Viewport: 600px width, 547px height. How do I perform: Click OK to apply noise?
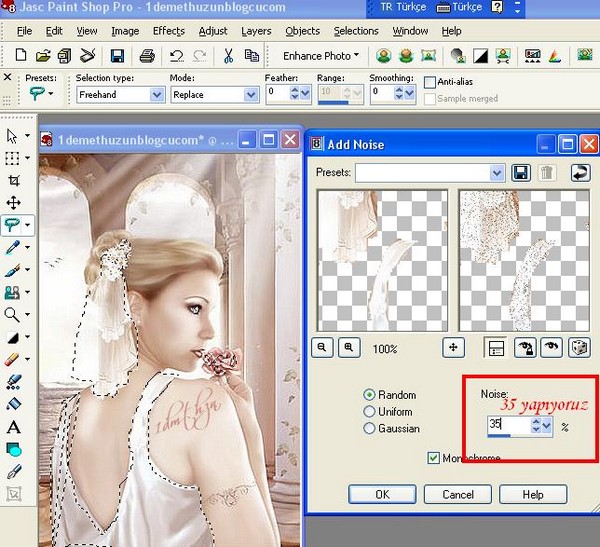click(382, 494)
